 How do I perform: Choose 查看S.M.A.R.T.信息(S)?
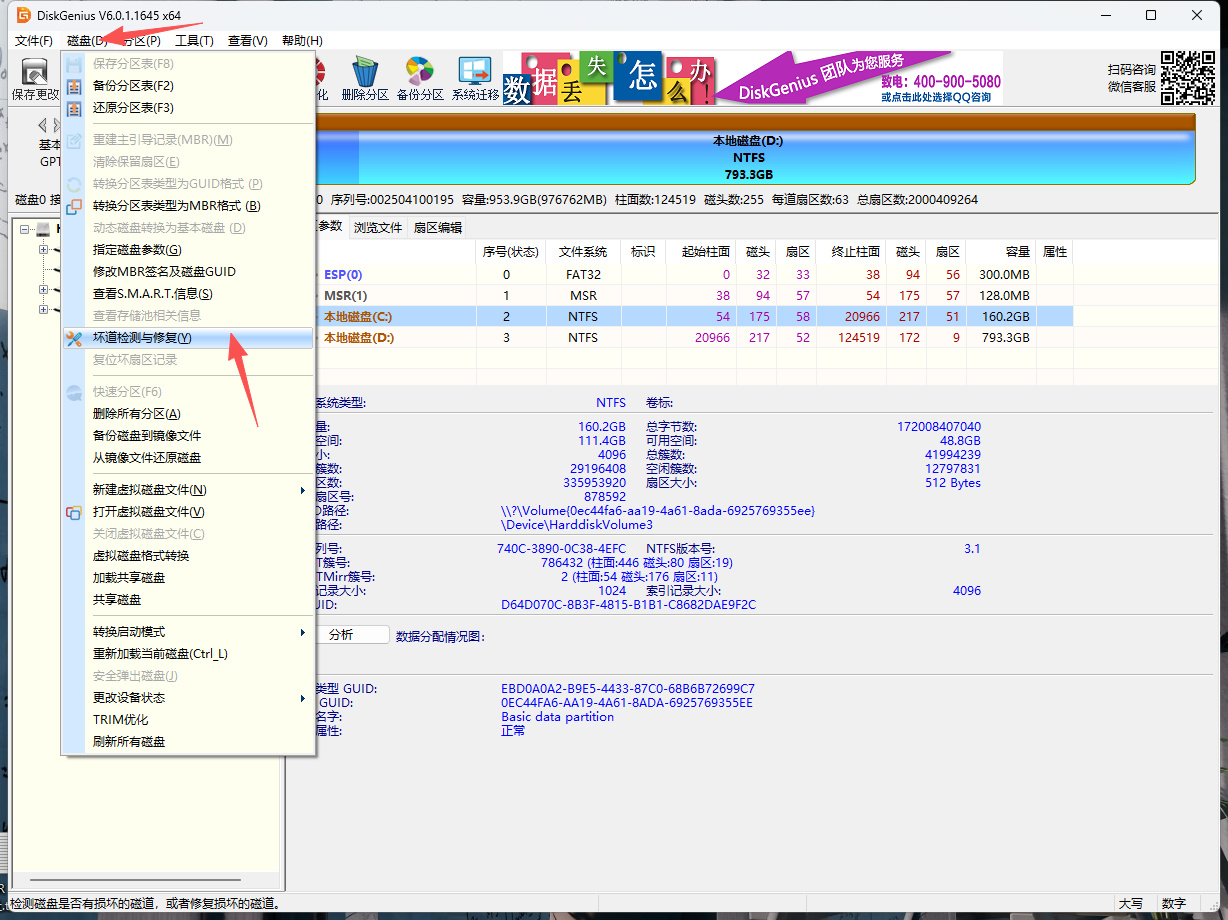click(188, 294)
